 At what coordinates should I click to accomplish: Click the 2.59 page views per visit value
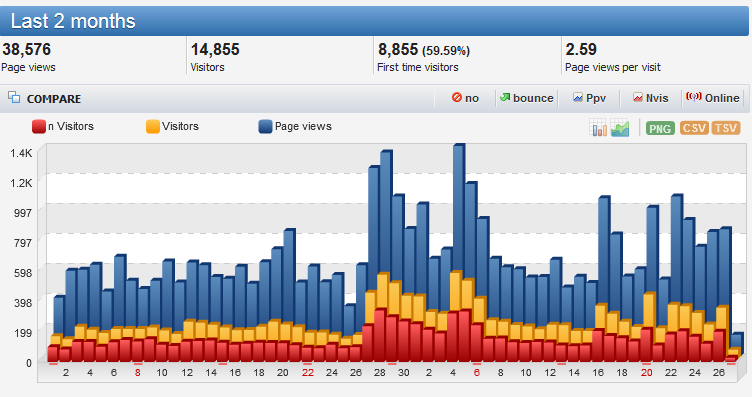(x=581, y=49)
